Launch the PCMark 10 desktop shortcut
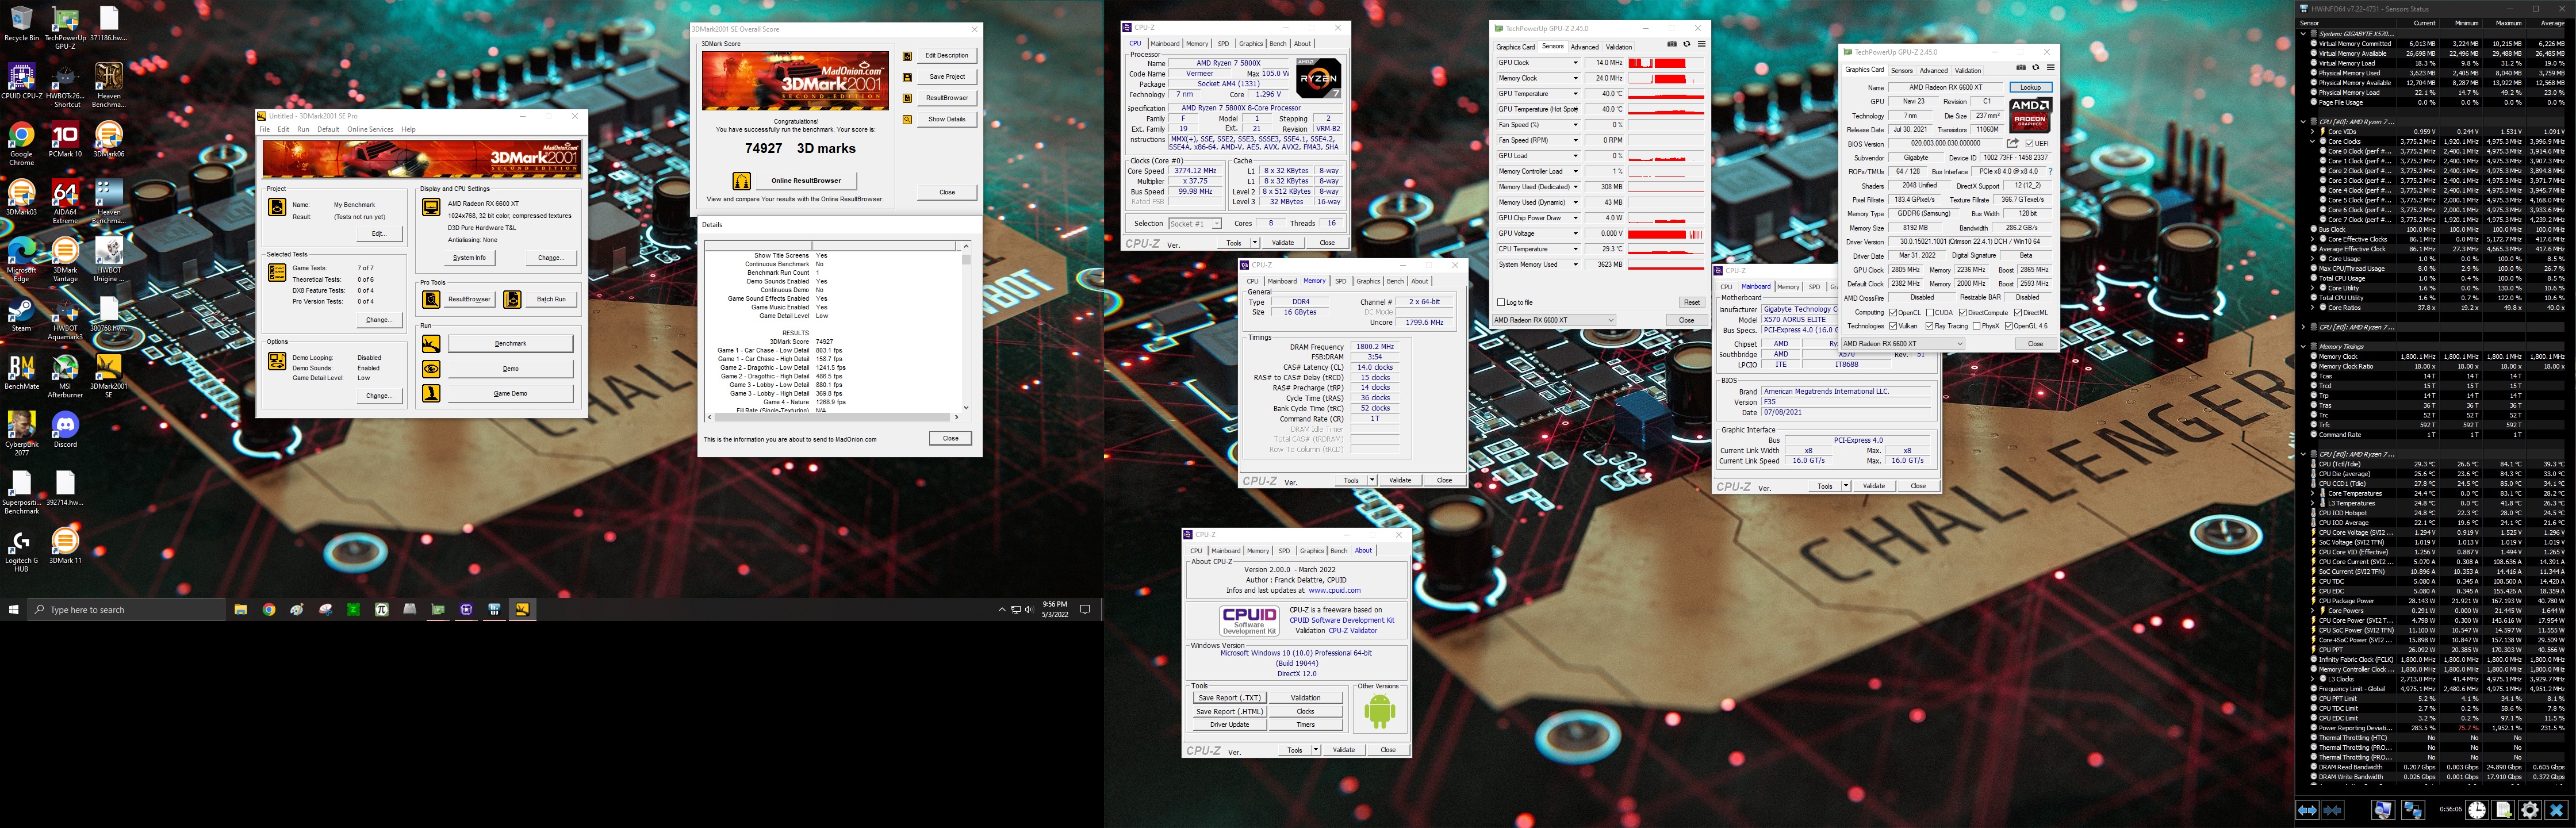 click(65, 139)
